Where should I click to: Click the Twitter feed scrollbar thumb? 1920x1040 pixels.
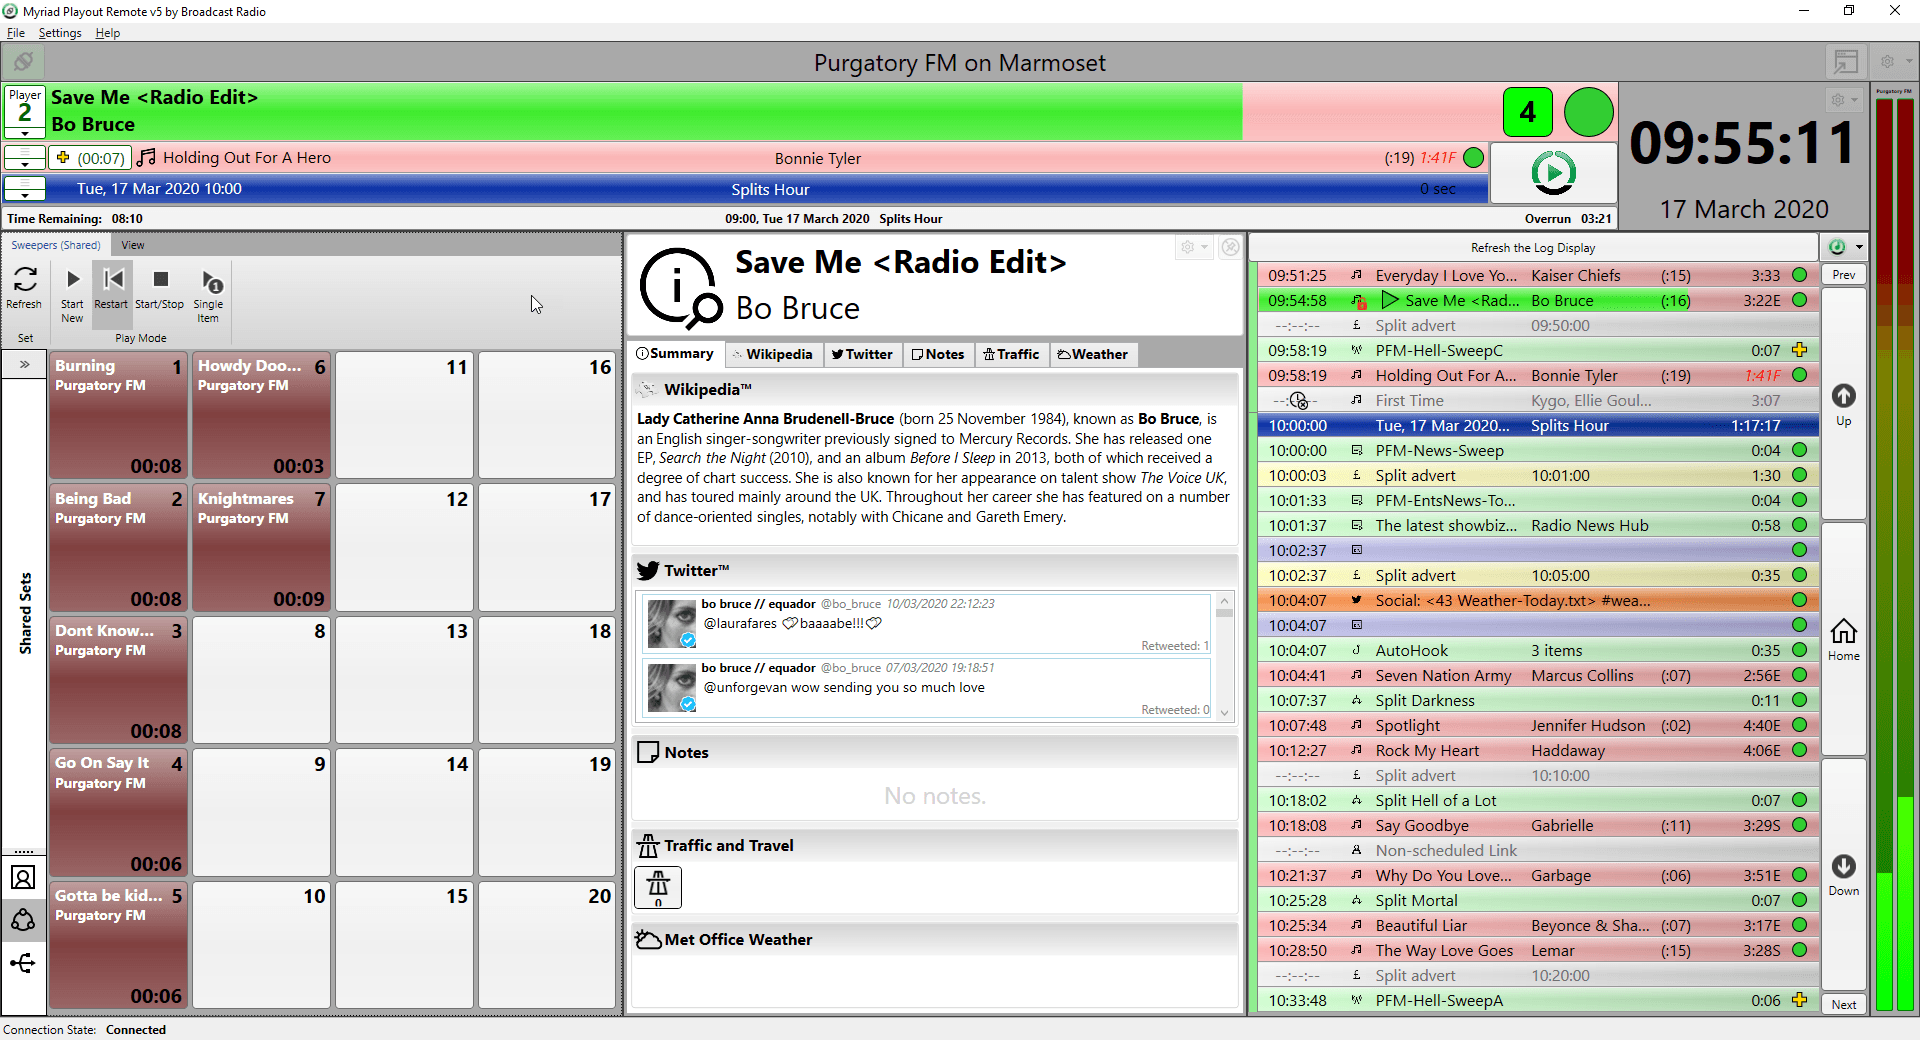point(1224,611)
